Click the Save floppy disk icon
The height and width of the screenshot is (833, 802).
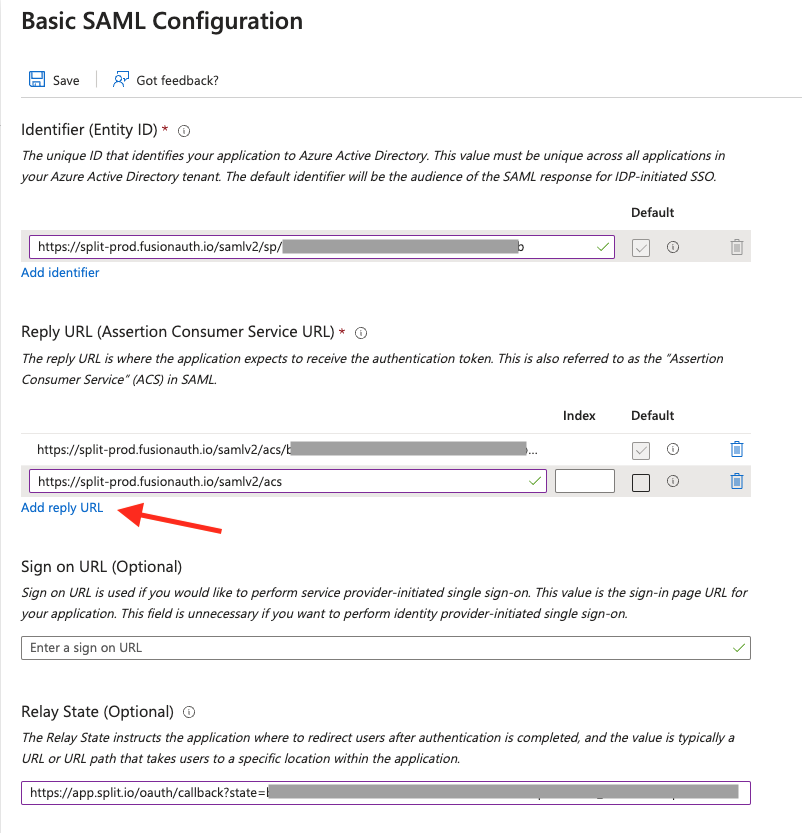click(x=37, y=80)
